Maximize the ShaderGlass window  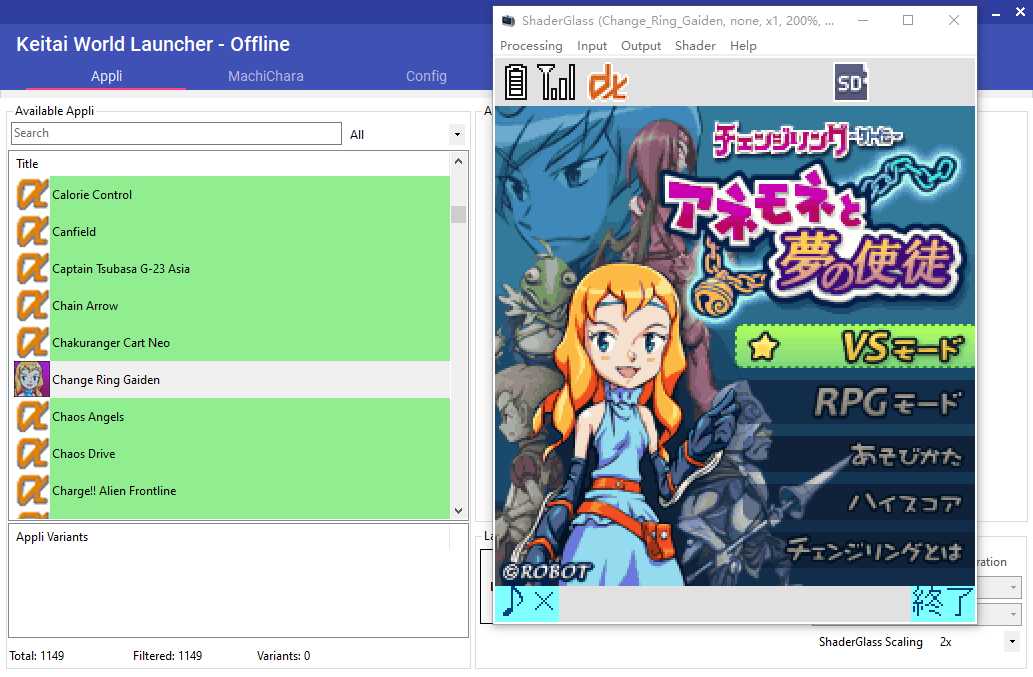(x=908, y=20)
